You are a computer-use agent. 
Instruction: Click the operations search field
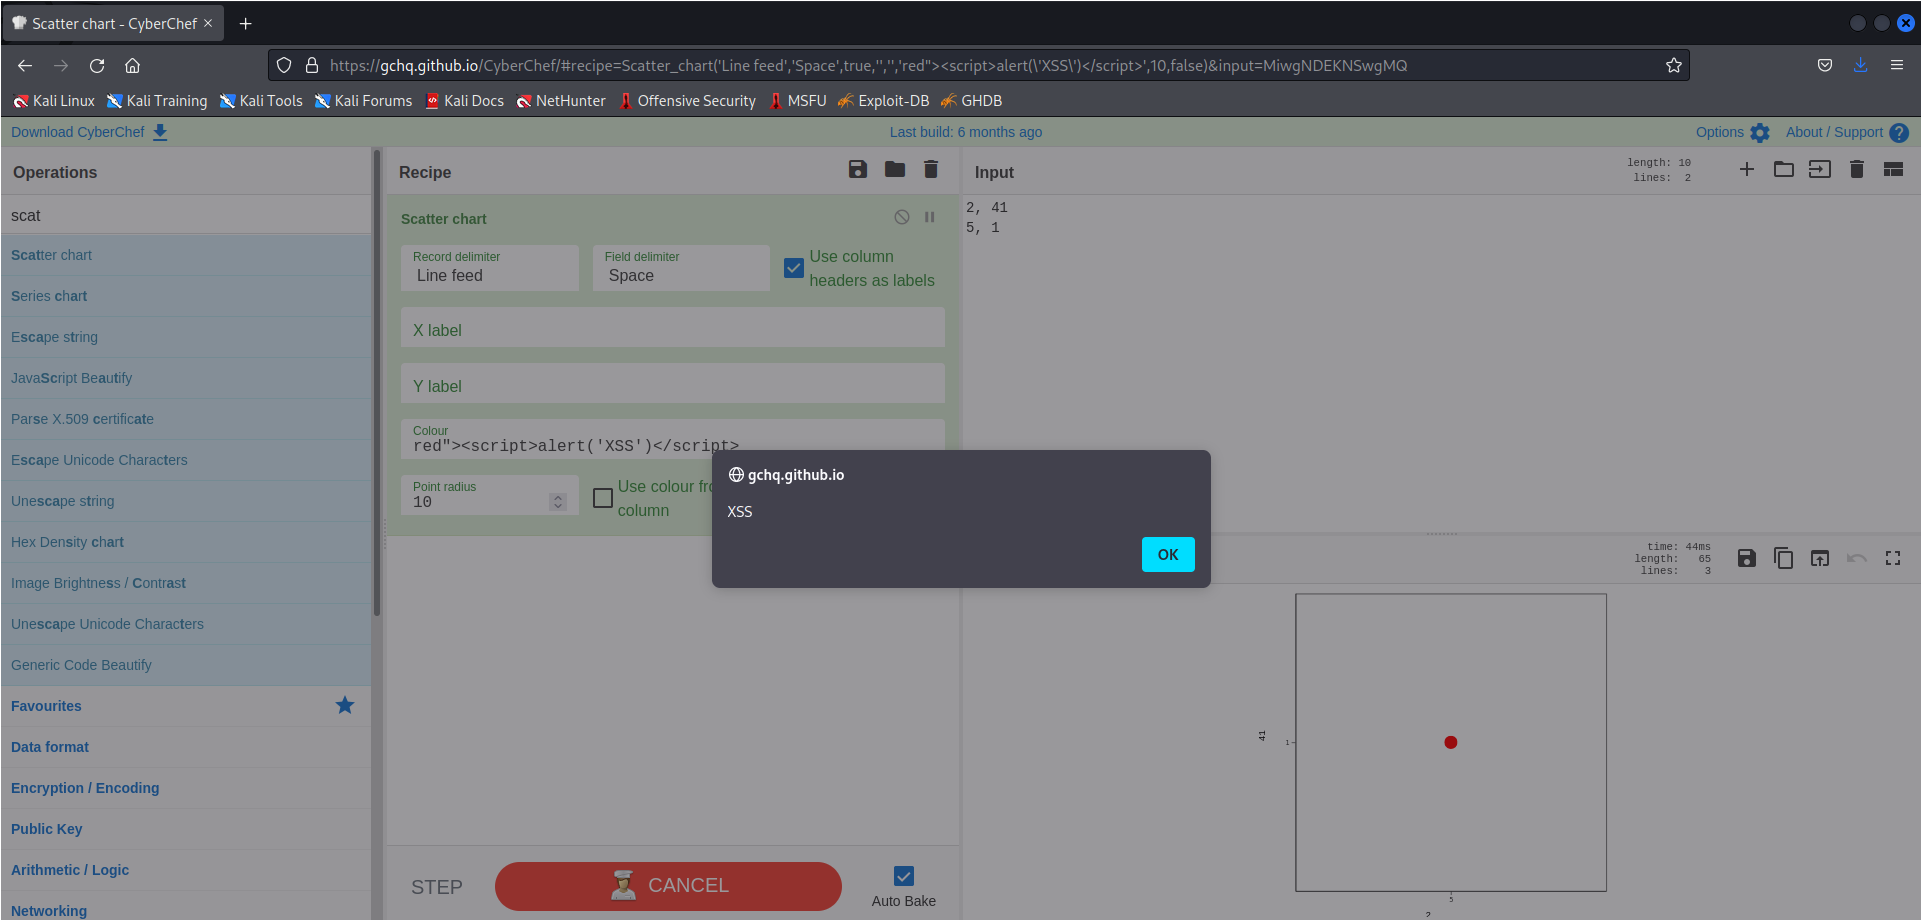(186, 215)
